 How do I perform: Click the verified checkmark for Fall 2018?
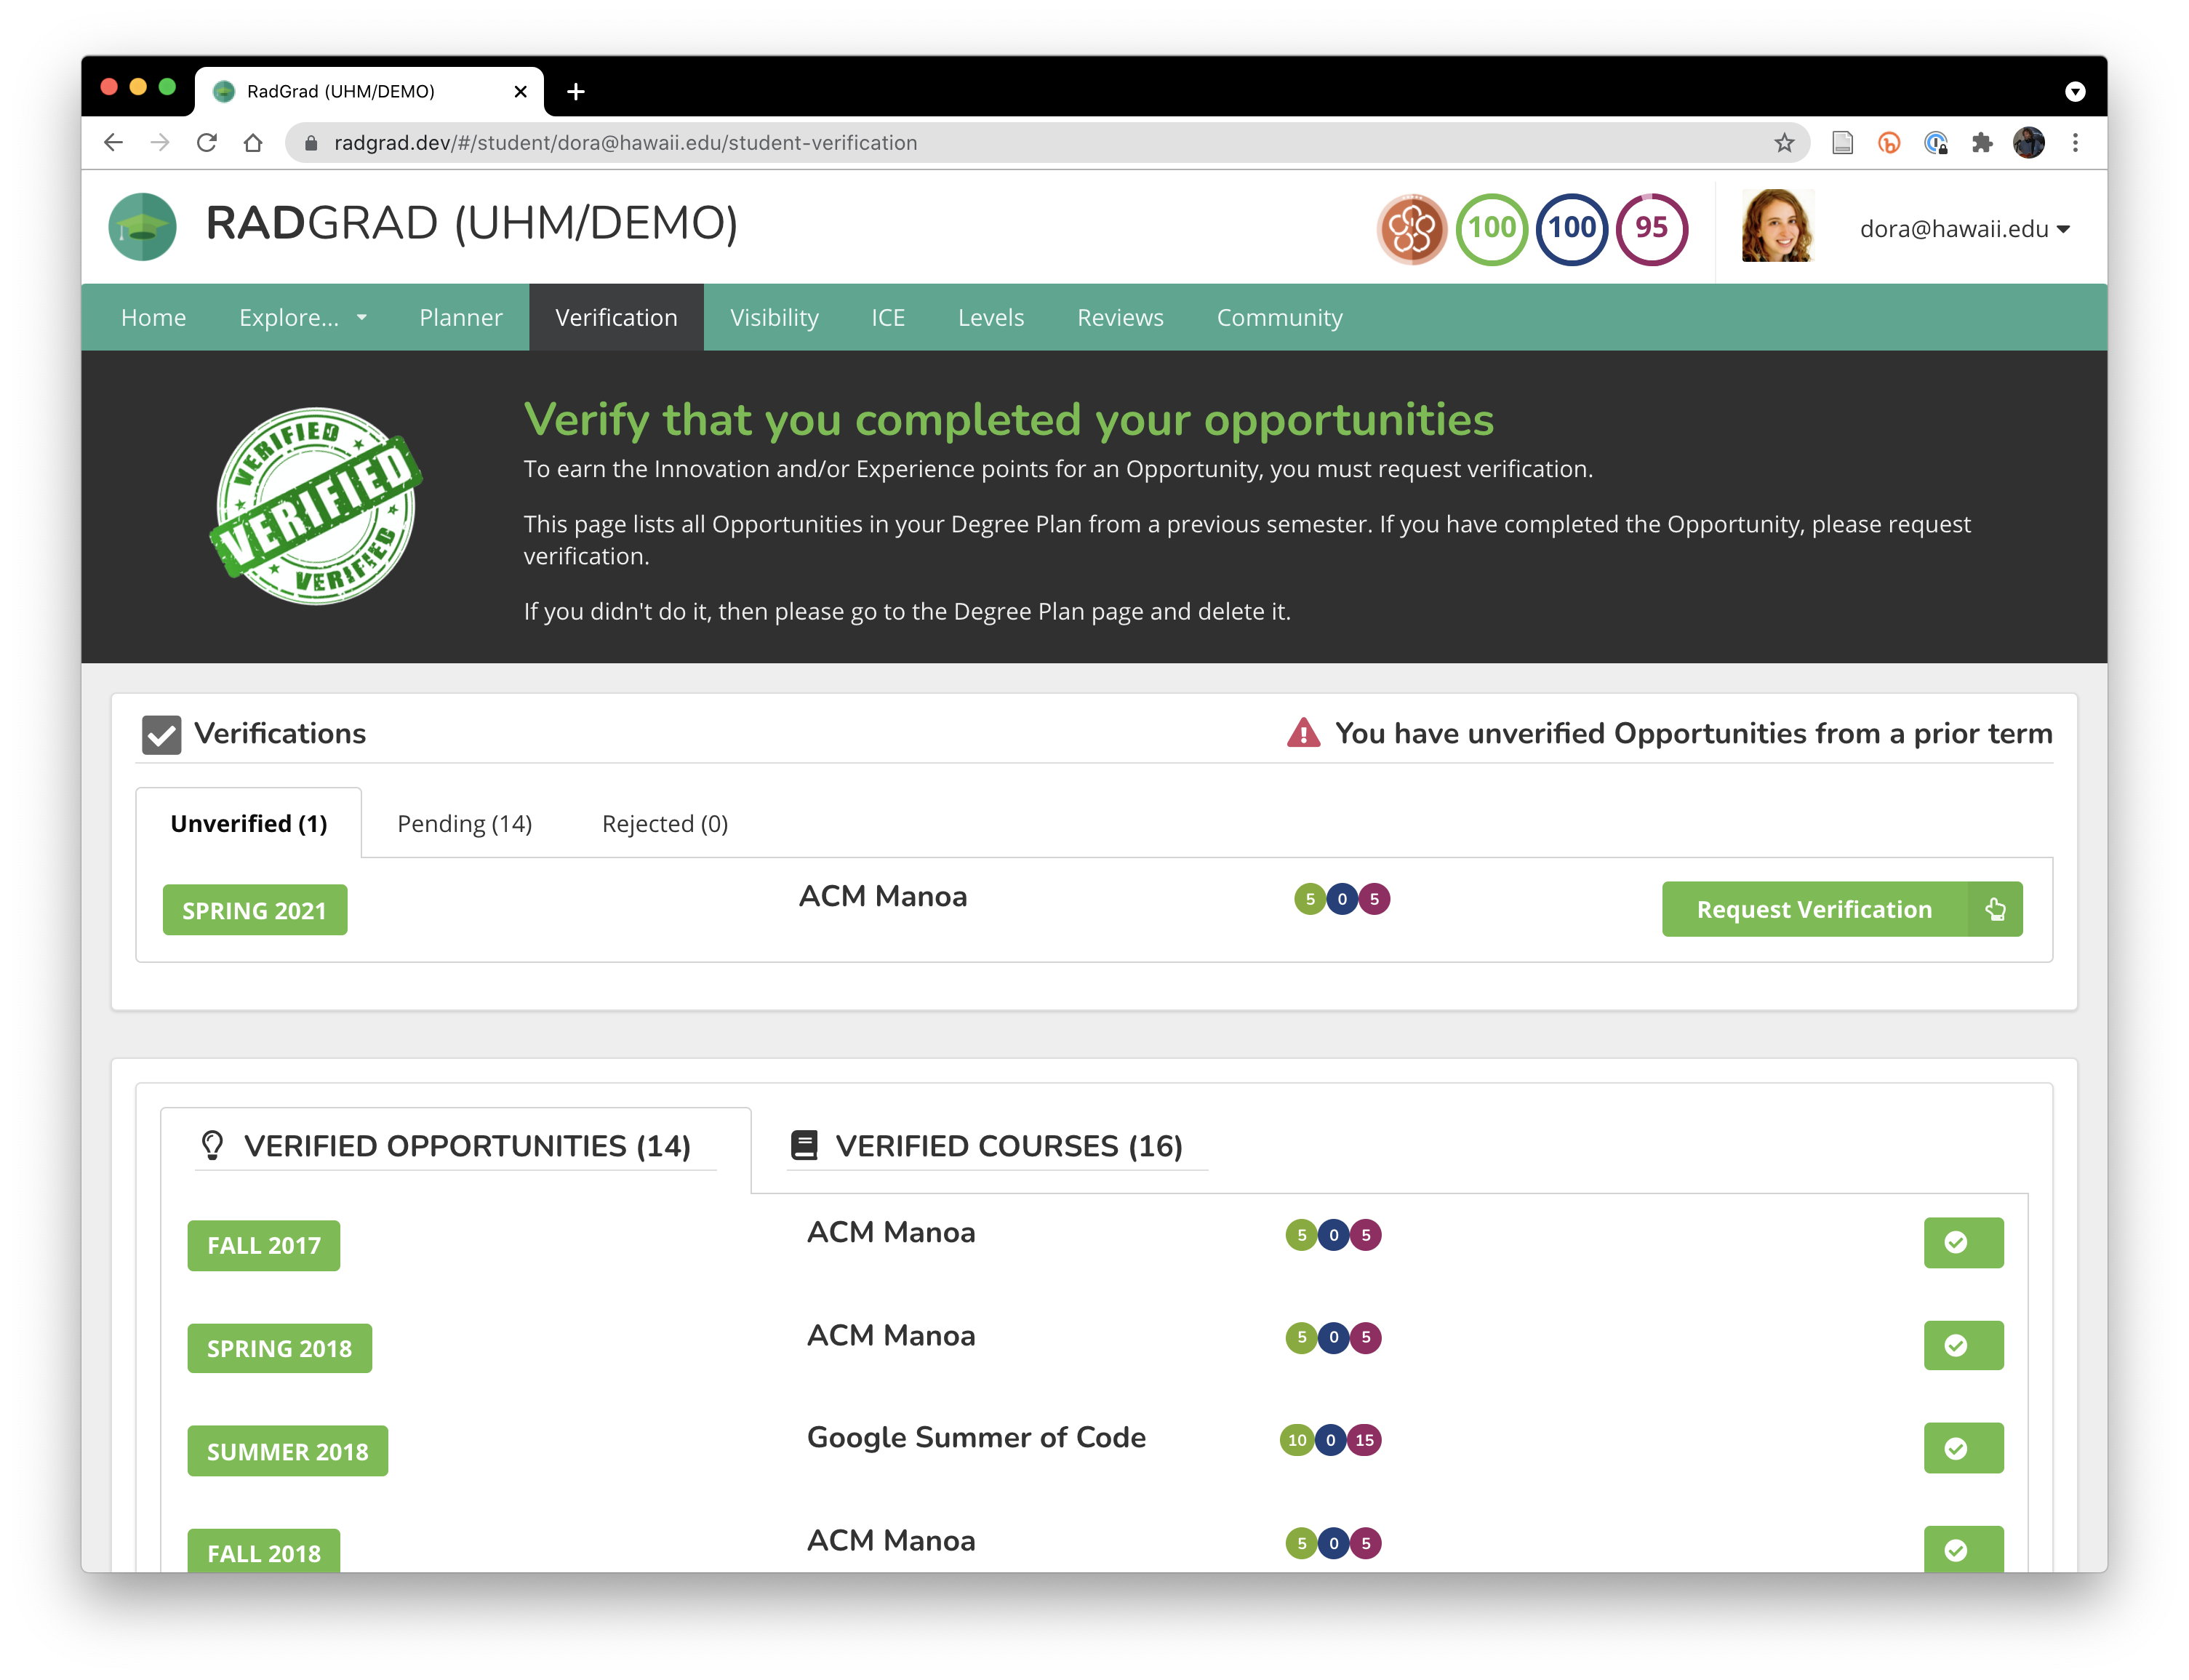[x=1963, y=1549]
